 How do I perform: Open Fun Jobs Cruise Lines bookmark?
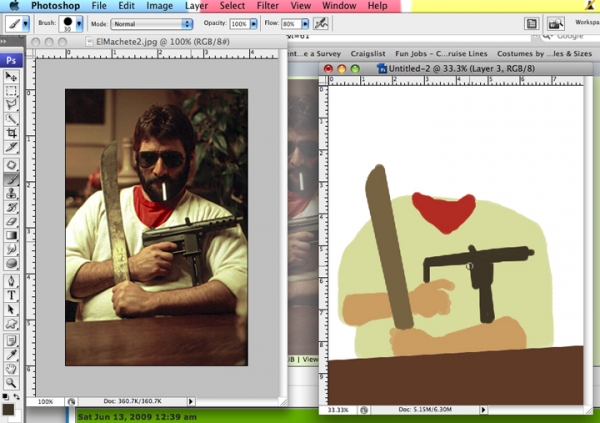click(x=441, y=54)
